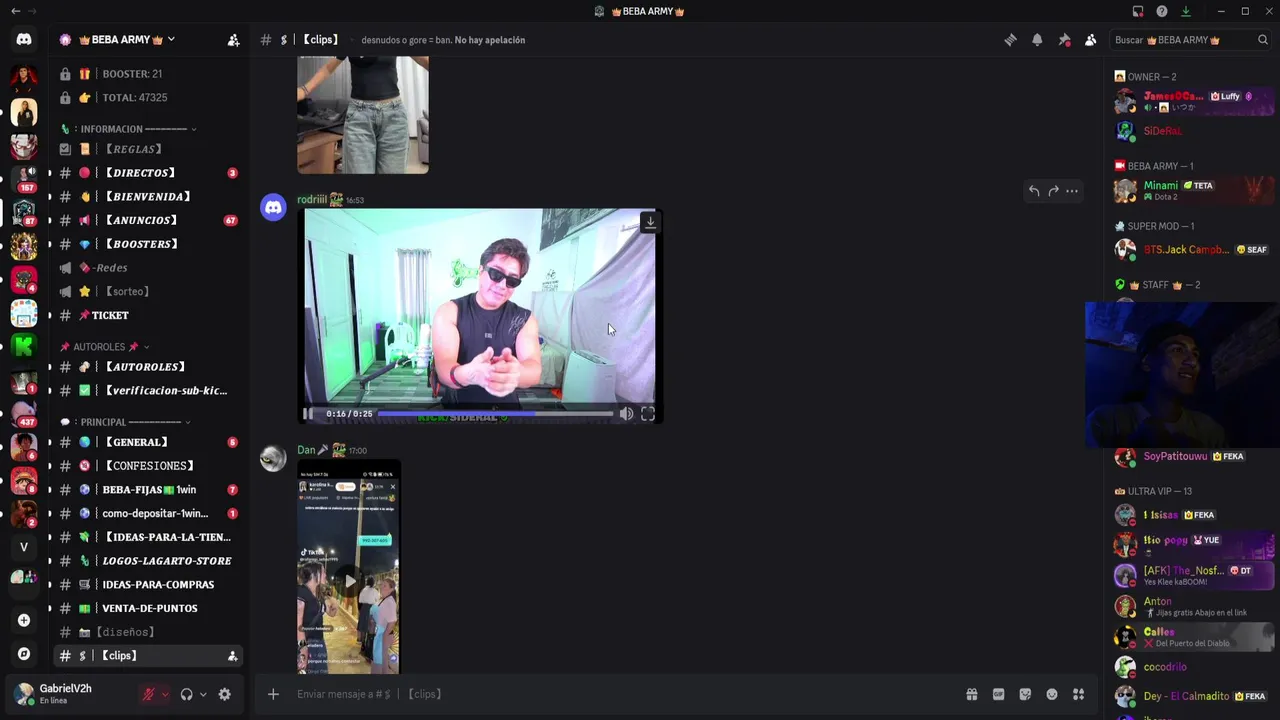Image resolution: width=1280 pixels, height=720 pixels.
Task: Open Minami's member profile
Action: pyautogui.click(x=1194, y=190)
